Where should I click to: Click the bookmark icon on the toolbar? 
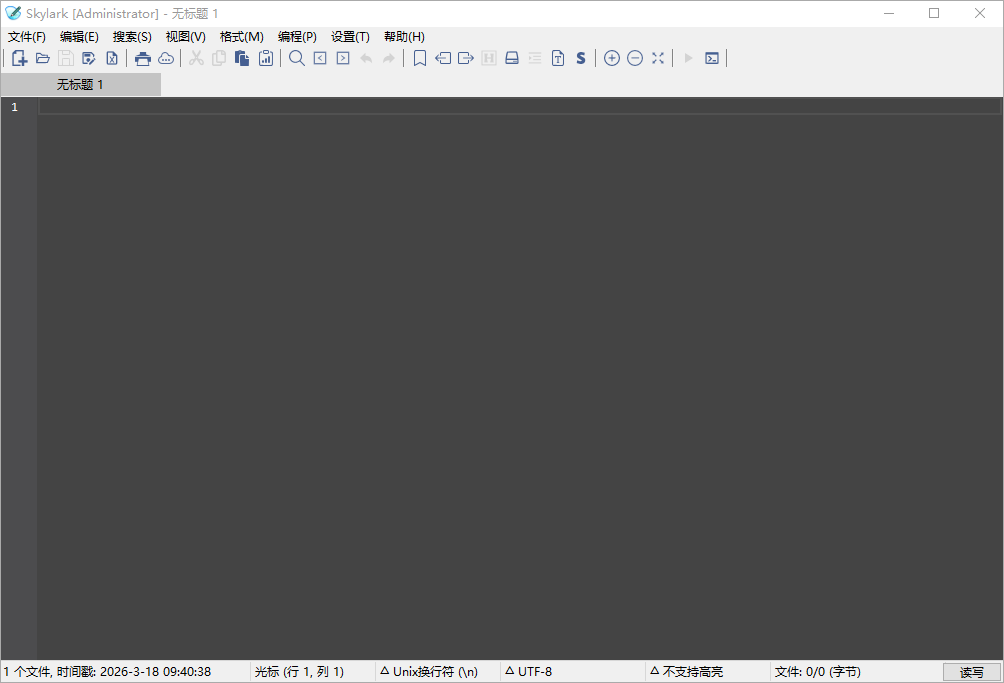point(419,58)
